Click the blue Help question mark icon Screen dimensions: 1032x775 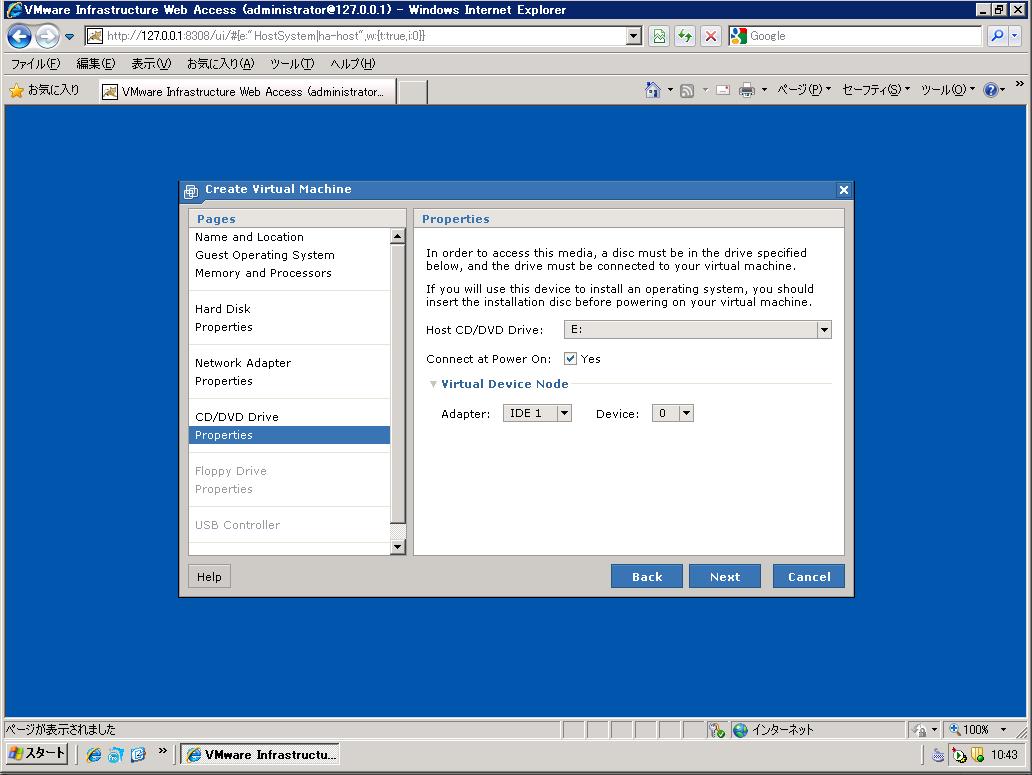coord(991,90)
